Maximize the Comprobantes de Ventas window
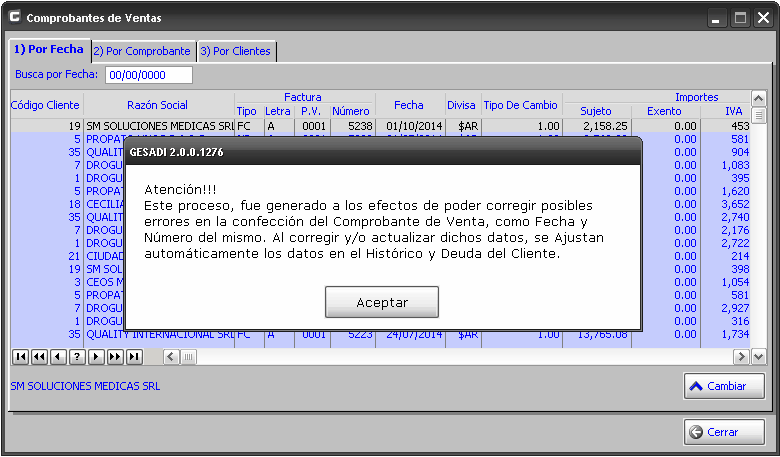Screen dimensions: 780x457 click(x=740, y=18)
